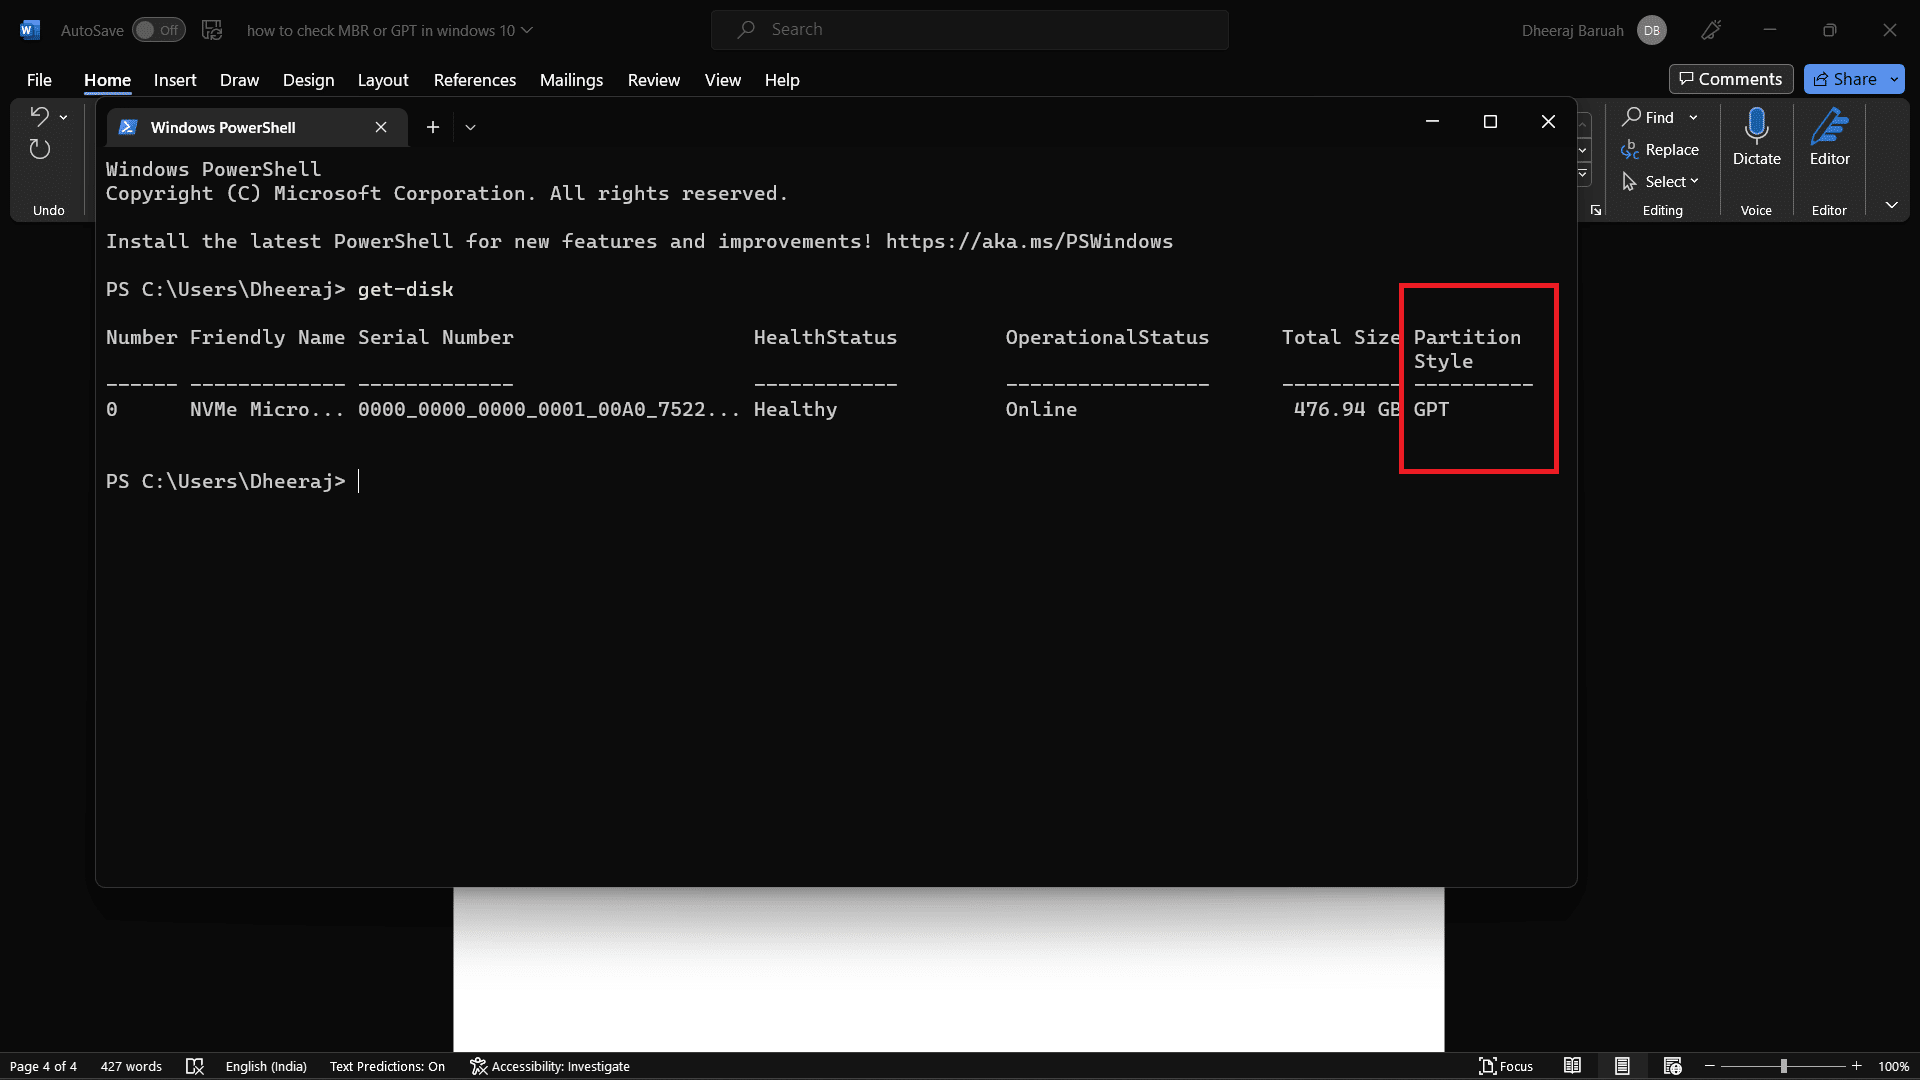Click the Draw tab icon in ribbon
1920x1080 pixels.
tap(237, 79)
